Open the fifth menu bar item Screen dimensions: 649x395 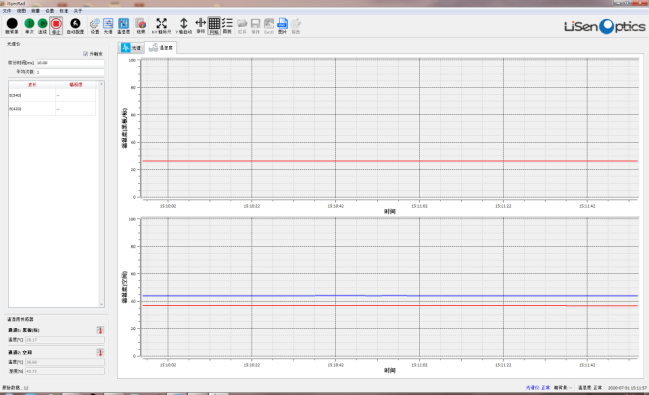[64, 11]
